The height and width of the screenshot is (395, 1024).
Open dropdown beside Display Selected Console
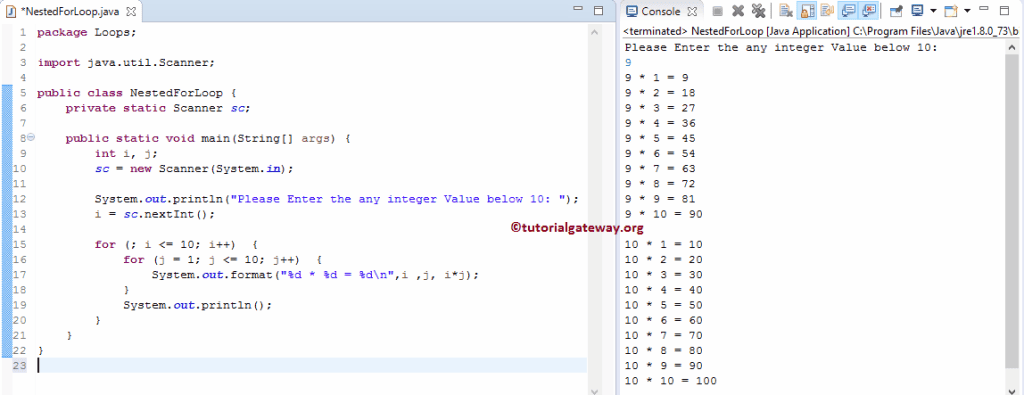coord(933,10)
